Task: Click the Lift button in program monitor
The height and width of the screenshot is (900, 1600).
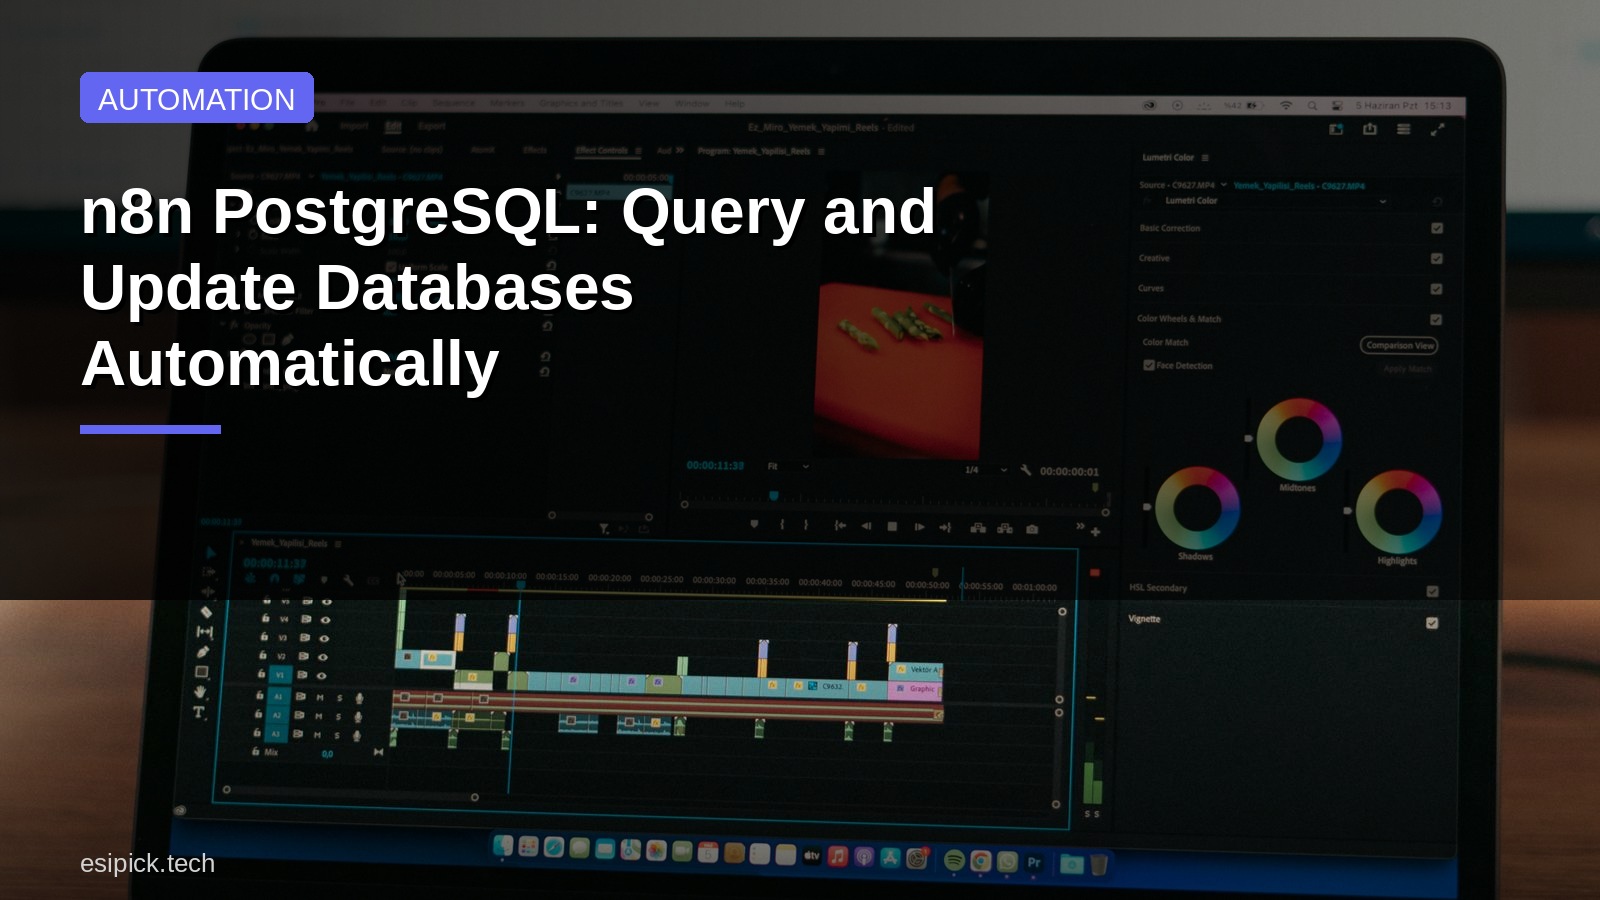Action: [978, 528]
